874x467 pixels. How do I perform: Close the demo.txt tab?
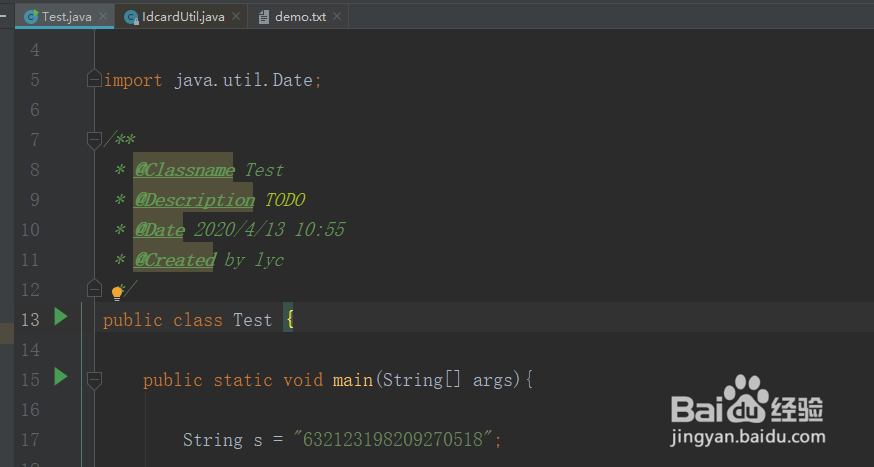coord(337,16)
